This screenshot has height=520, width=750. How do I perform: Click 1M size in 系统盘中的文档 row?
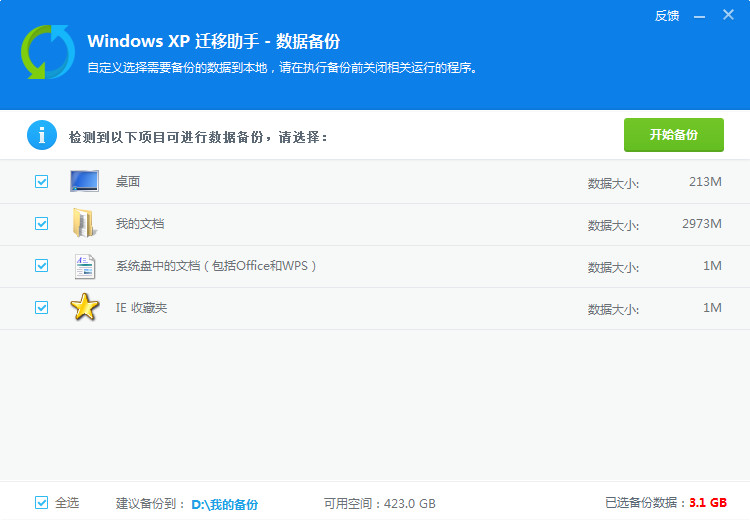tap(712, 266)
